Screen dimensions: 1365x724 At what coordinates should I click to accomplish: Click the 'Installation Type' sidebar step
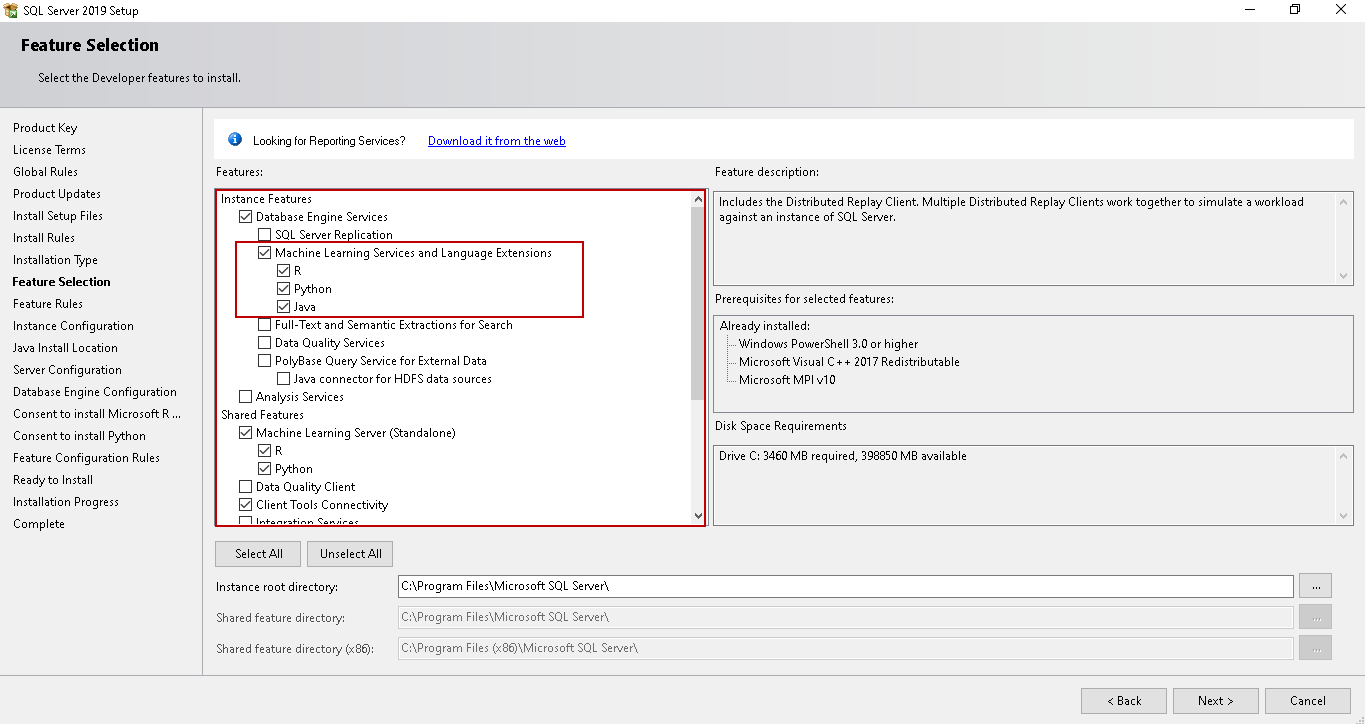55,260
